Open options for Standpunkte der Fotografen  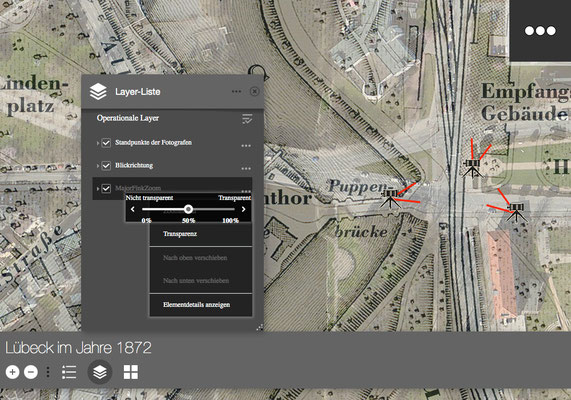click(x=246, y=146)
